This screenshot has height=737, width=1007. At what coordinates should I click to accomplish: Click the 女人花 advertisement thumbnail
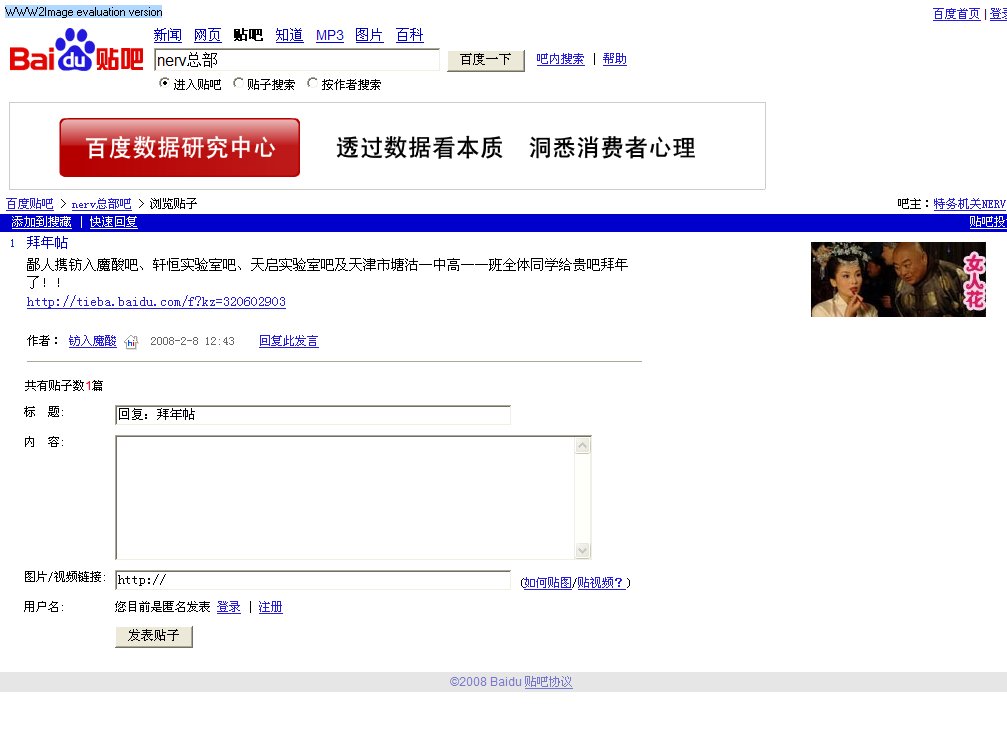897,279
